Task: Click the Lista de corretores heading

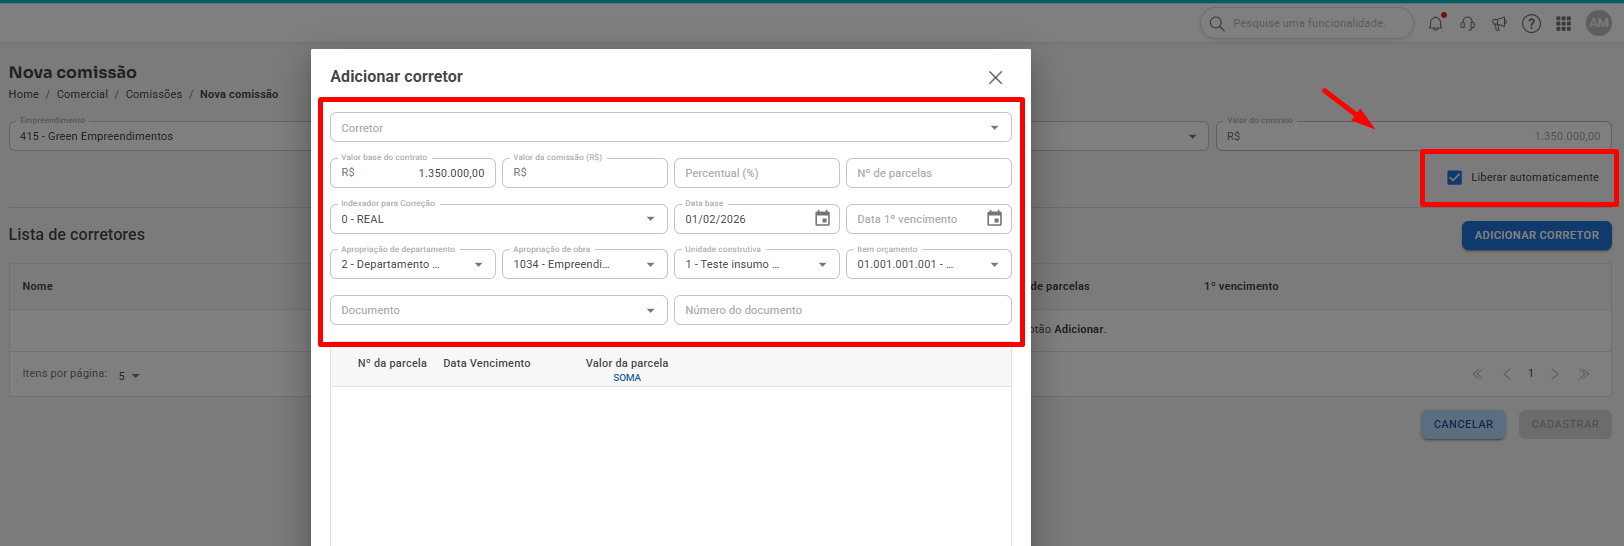Action: point(77,234)
